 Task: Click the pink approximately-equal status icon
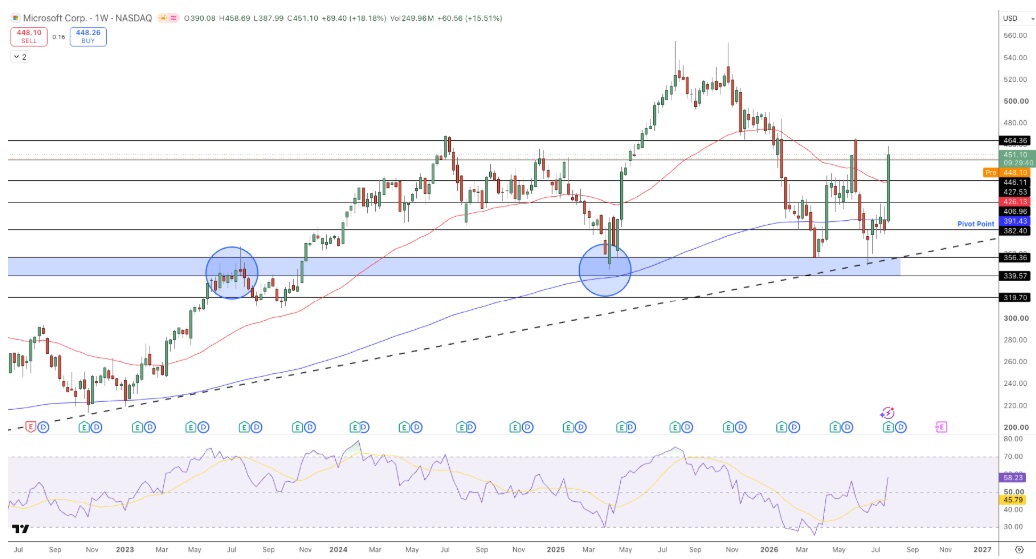(x=174, y=18)
